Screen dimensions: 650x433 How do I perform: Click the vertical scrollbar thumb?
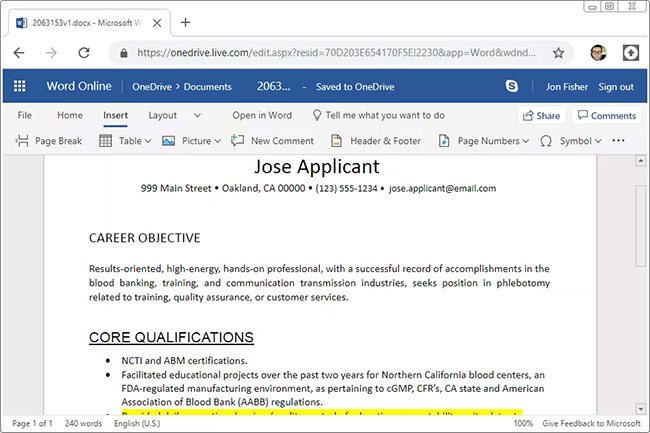[x=640, y=226]
